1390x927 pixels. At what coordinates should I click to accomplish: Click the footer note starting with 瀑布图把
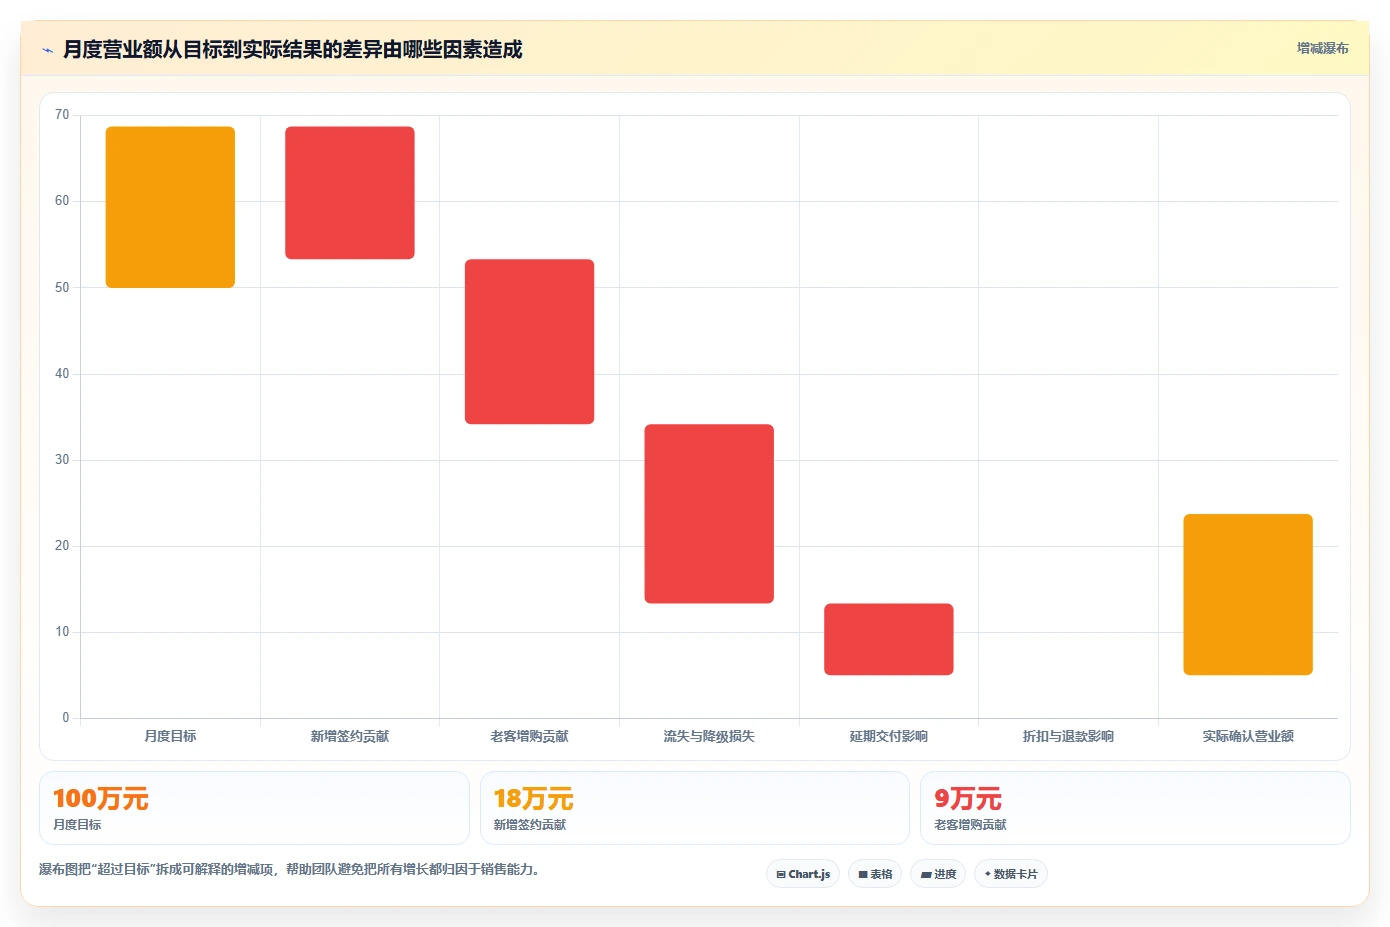click(x=291, y=870)
